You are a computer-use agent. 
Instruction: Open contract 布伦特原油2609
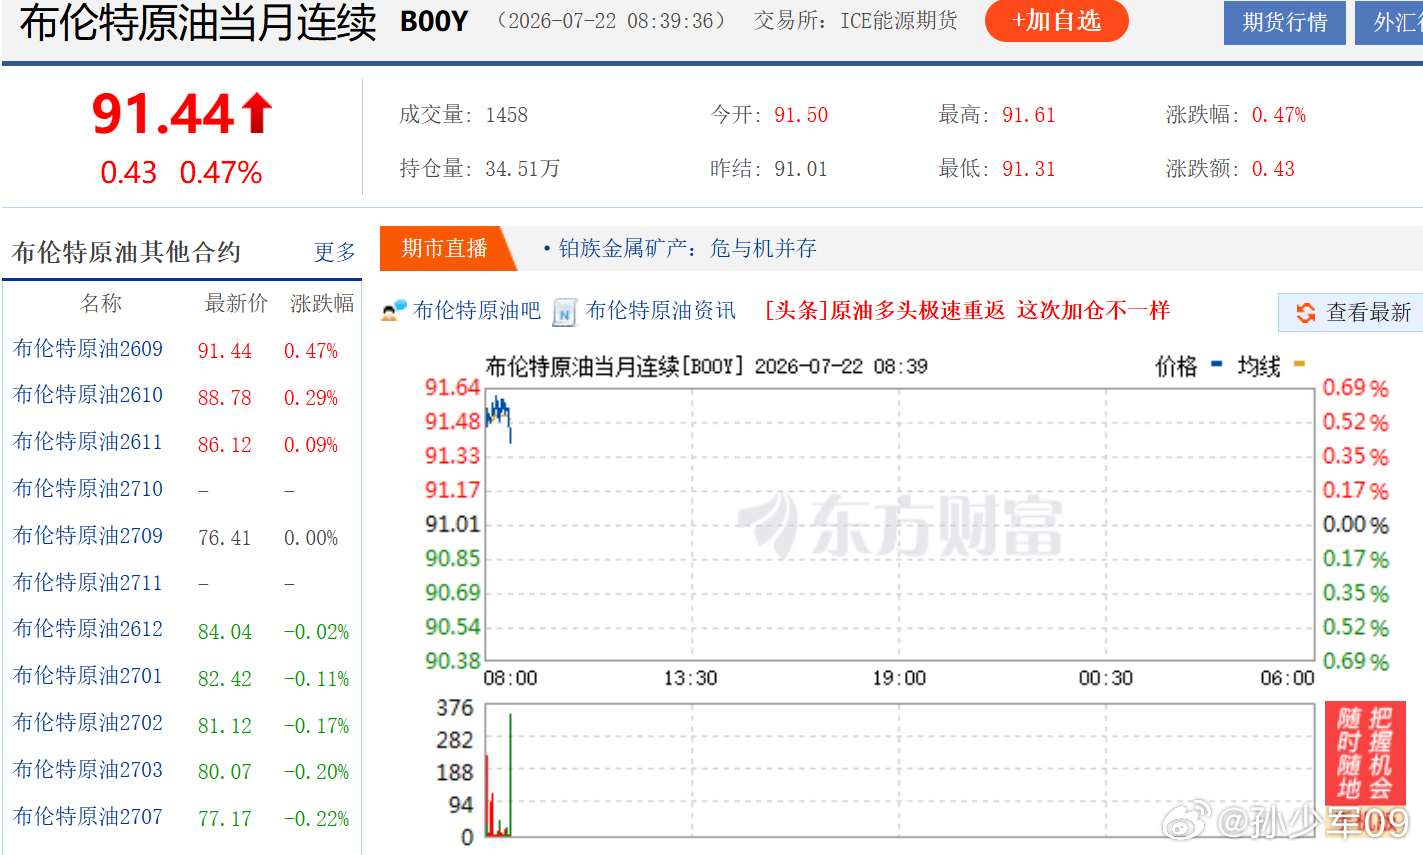88,349
